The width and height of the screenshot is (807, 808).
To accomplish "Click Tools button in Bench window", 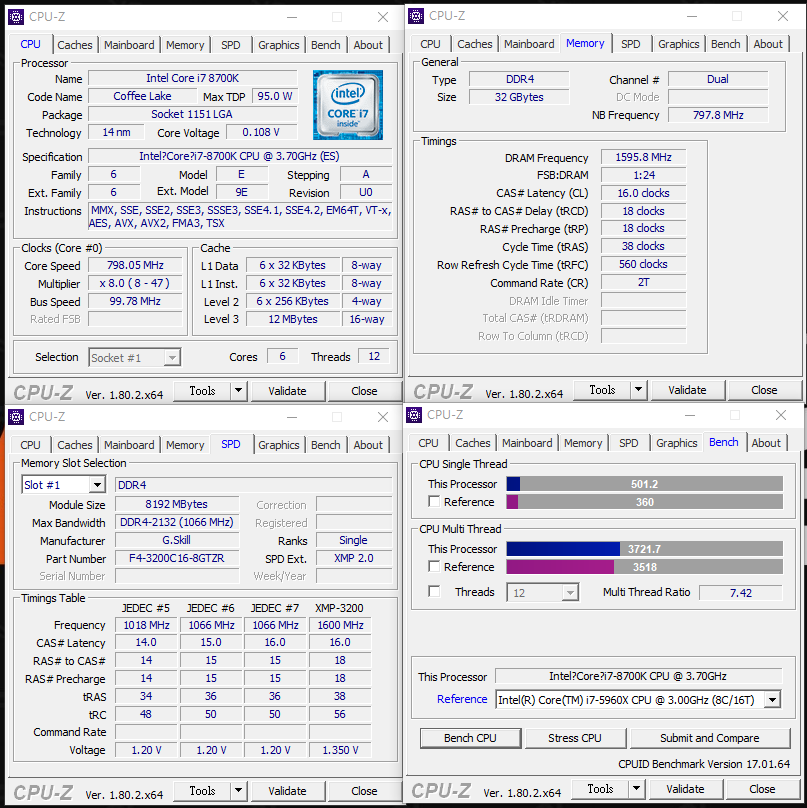I will point(600,788).
